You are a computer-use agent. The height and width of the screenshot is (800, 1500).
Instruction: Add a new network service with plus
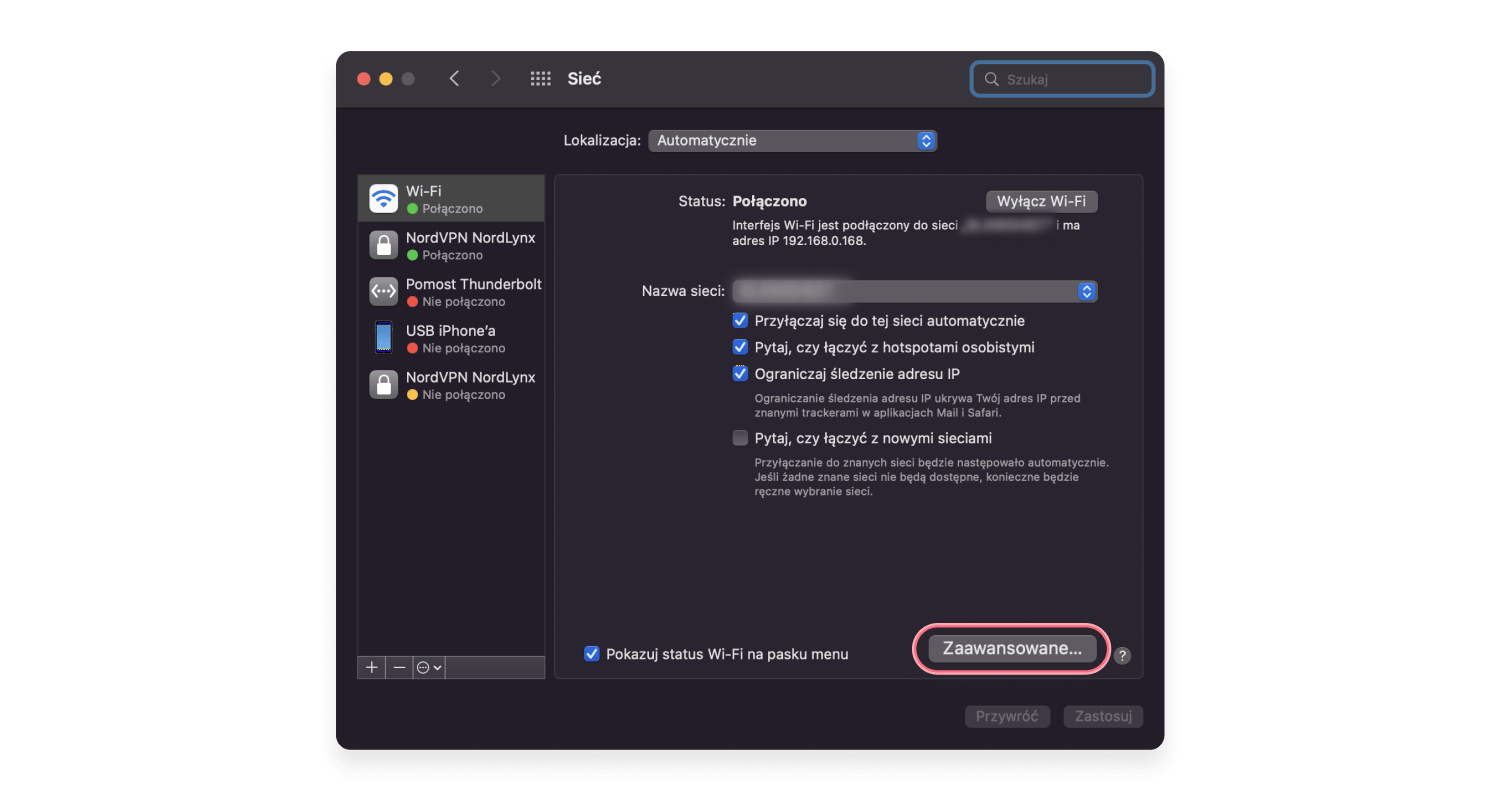(371, 667)
